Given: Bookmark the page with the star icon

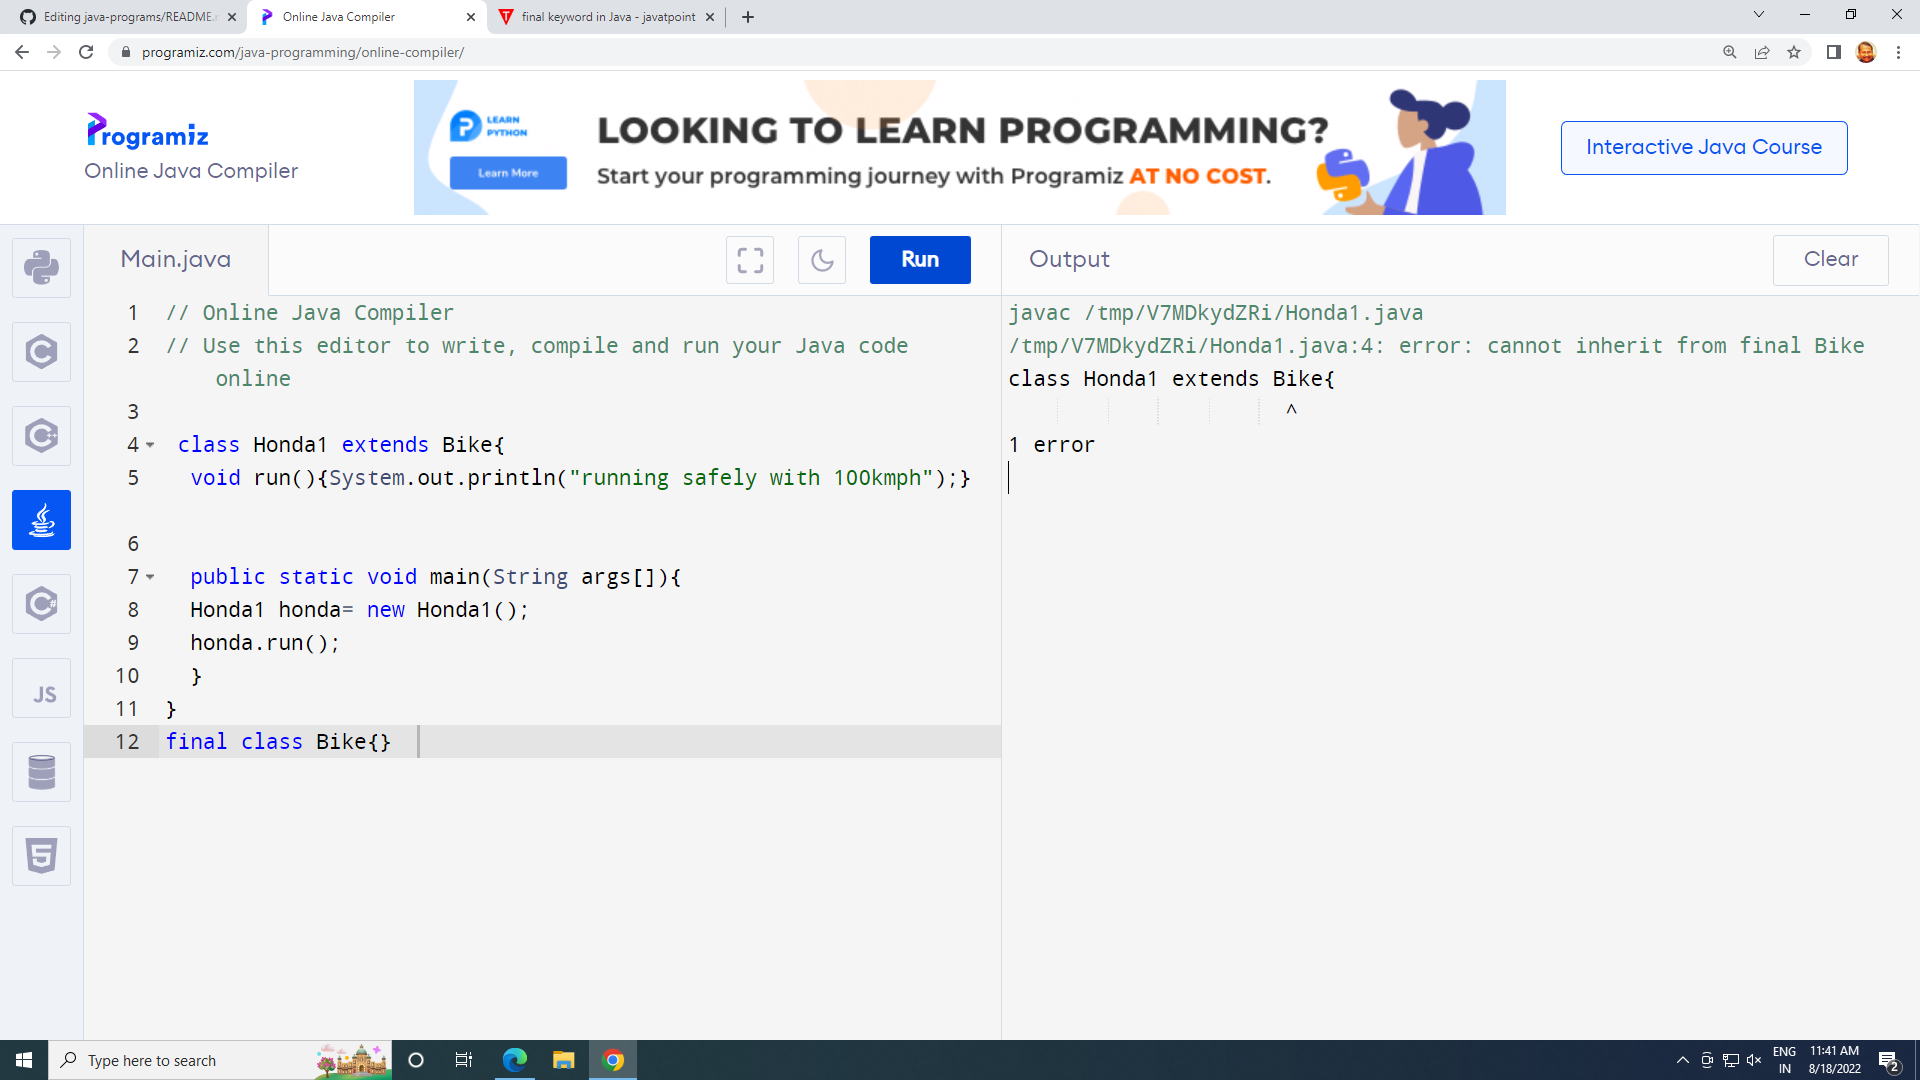Looking at the screenshot, I should pyautogui.click(x=1795, y=52).
